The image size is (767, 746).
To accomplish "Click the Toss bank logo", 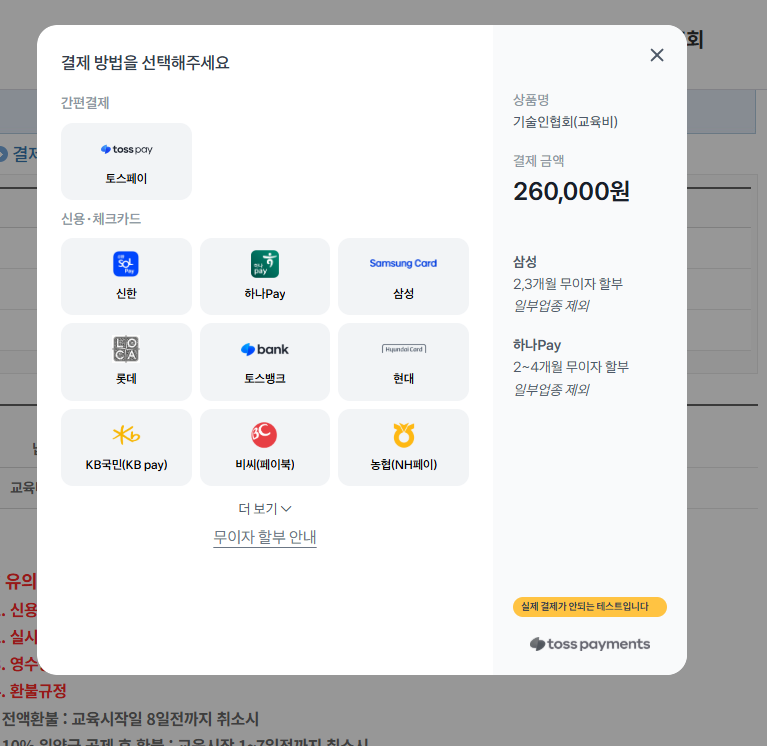I will 265,349.
